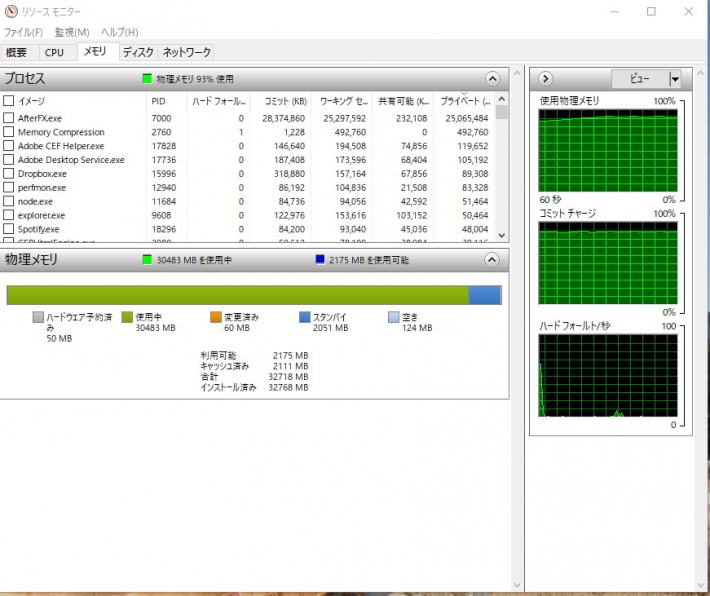
Task: Click the ビュー button
Action: [x=639, y=79]
